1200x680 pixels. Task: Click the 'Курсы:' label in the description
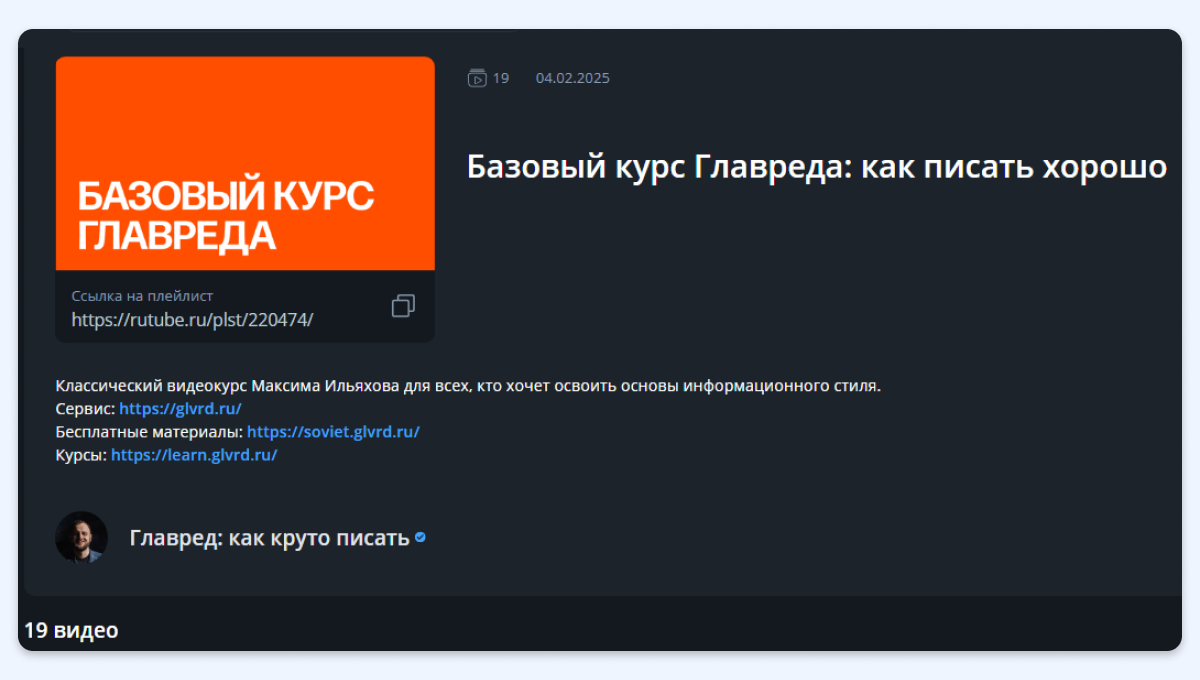pos(81,454)
